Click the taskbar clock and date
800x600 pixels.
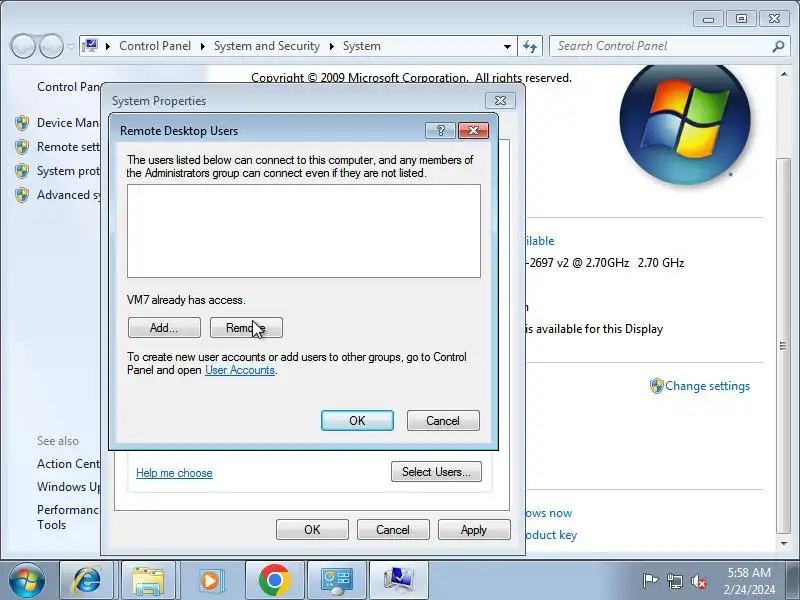point(749,581)
